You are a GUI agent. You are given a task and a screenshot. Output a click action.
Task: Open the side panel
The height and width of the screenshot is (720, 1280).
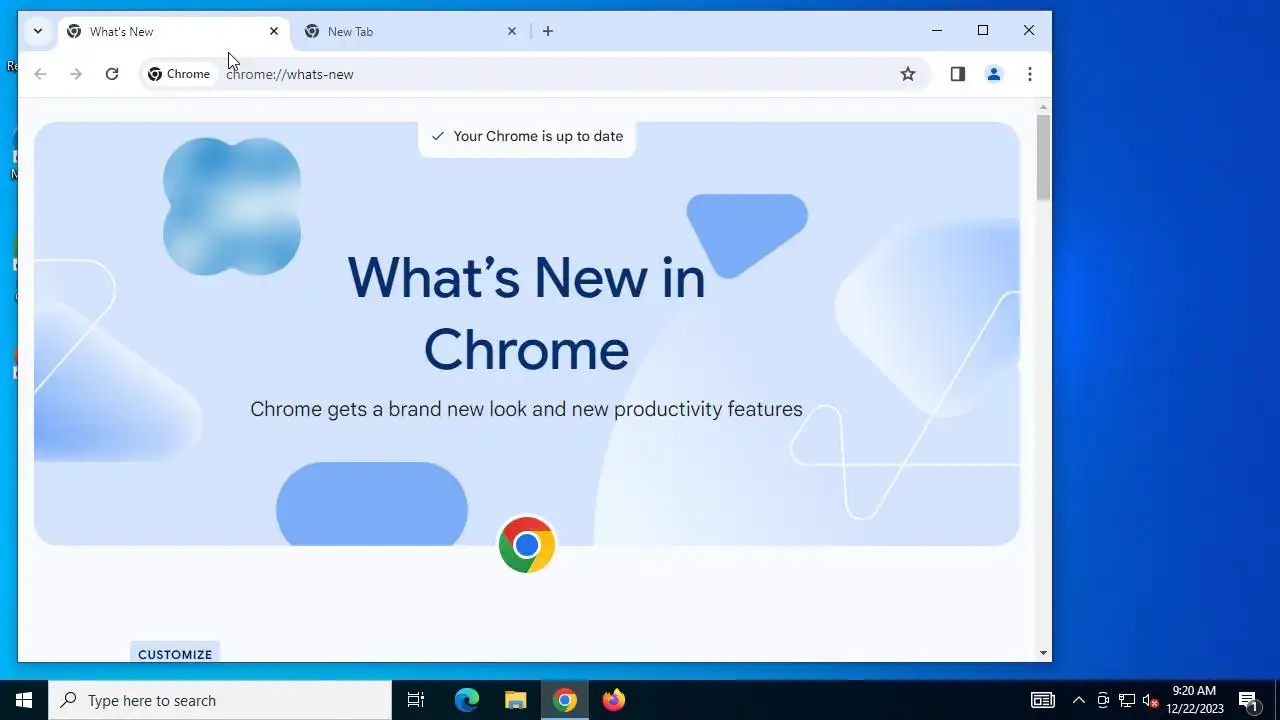958,74
